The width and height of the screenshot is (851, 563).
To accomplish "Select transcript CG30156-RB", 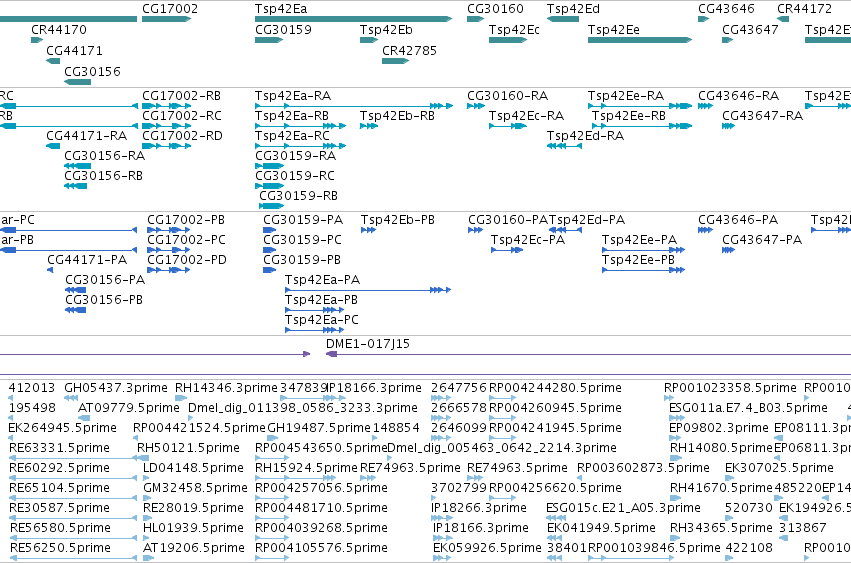I will pos(103,176).
